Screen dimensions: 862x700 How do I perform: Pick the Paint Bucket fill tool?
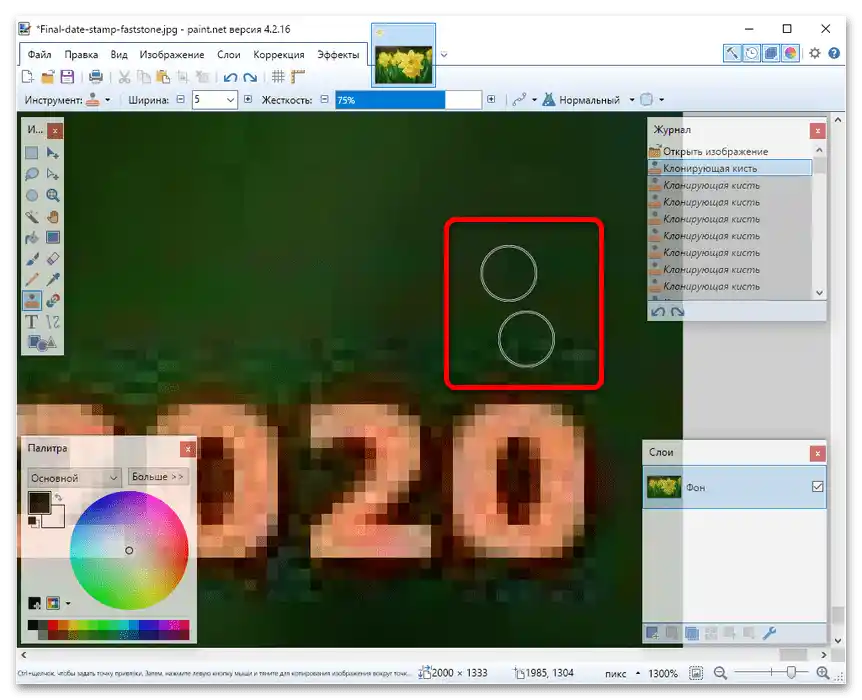point(32,237)
